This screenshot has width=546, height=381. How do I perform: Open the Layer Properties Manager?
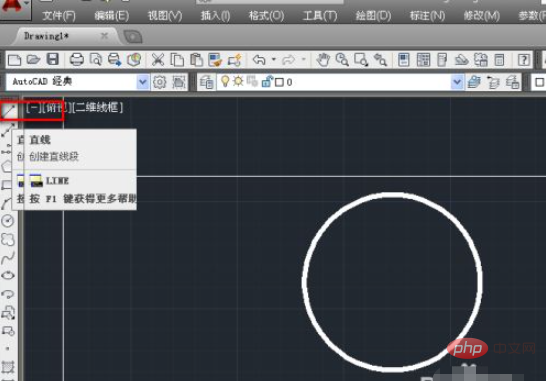pos(206,82)
